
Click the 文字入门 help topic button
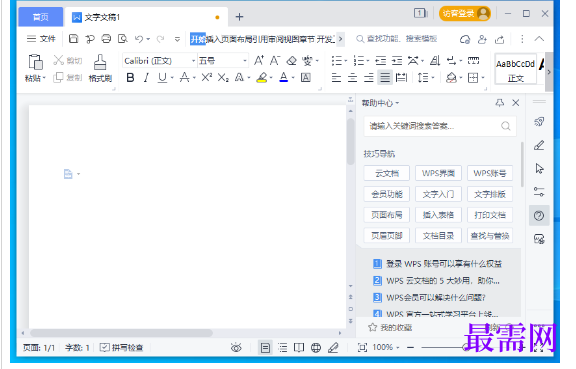438,194
